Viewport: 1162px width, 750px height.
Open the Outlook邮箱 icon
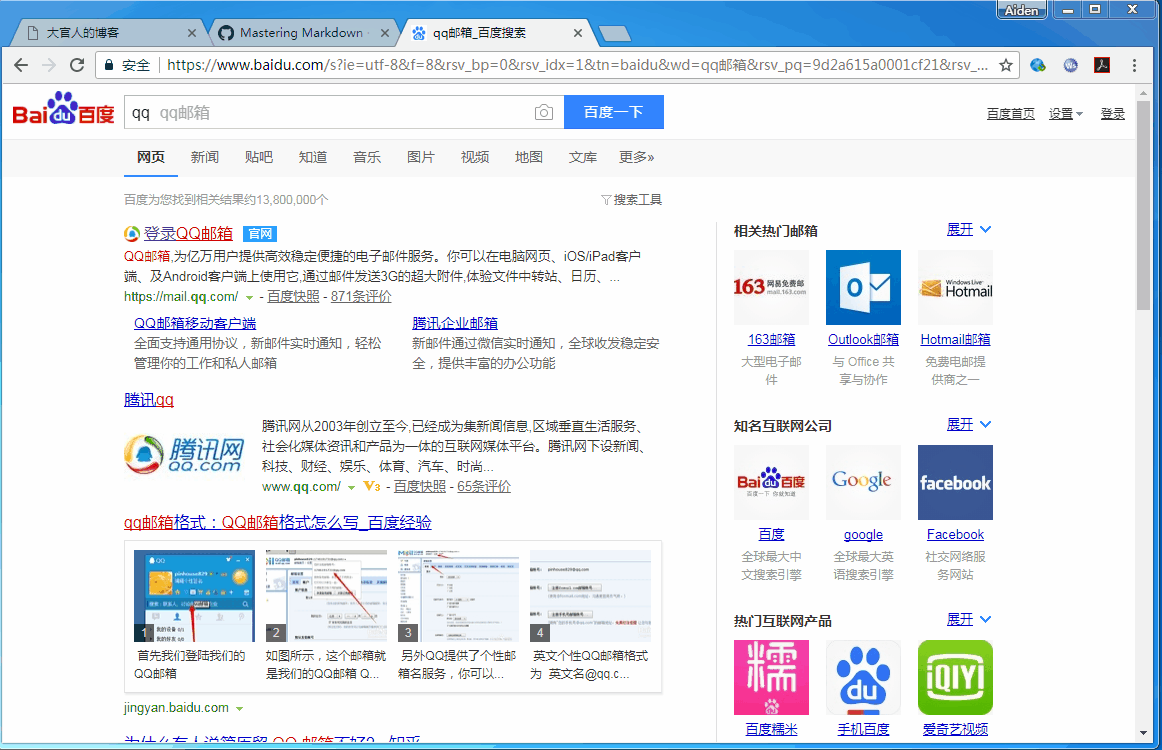[863, 287]
